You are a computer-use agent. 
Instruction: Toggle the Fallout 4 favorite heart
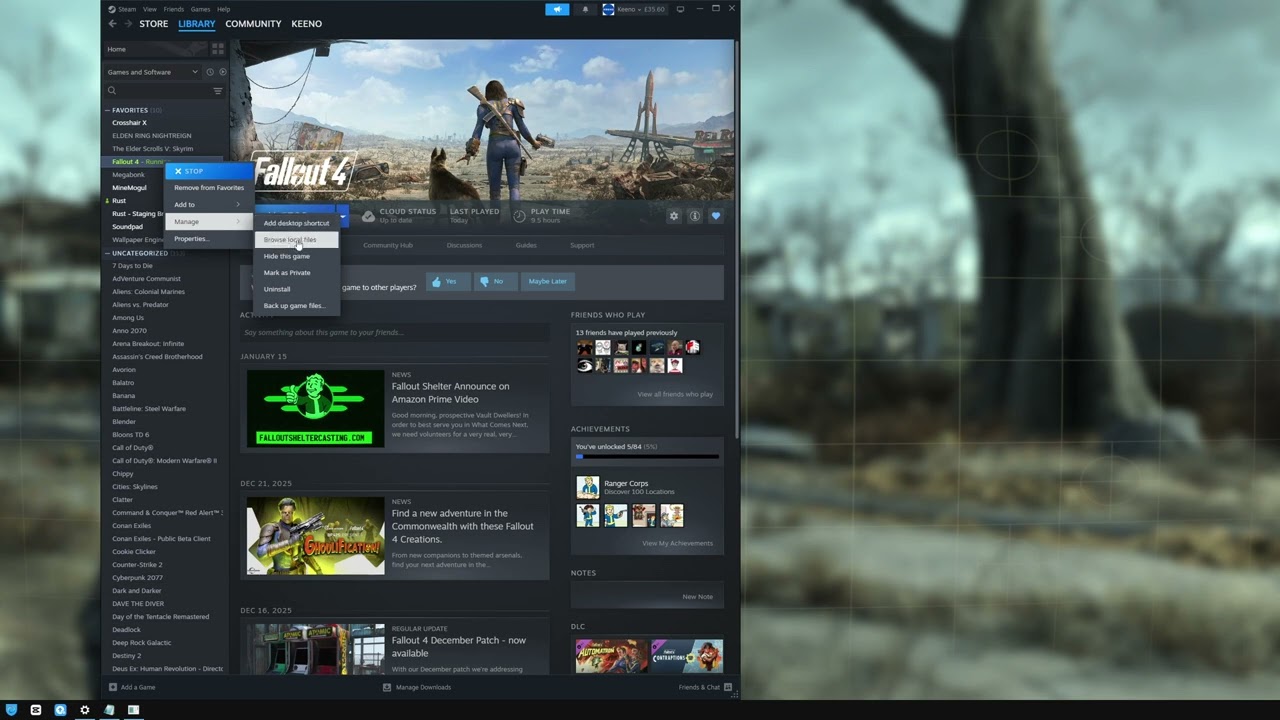click(715, 216)
